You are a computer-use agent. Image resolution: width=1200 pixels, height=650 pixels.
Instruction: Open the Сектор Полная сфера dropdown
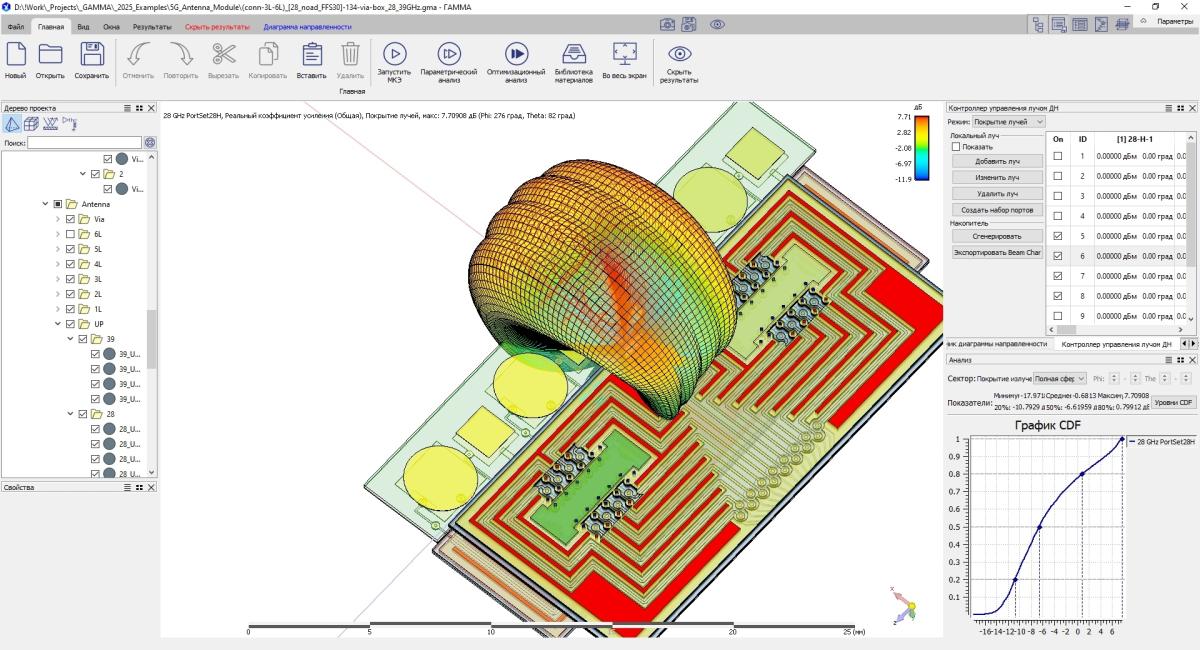(x=1060, y=379)
